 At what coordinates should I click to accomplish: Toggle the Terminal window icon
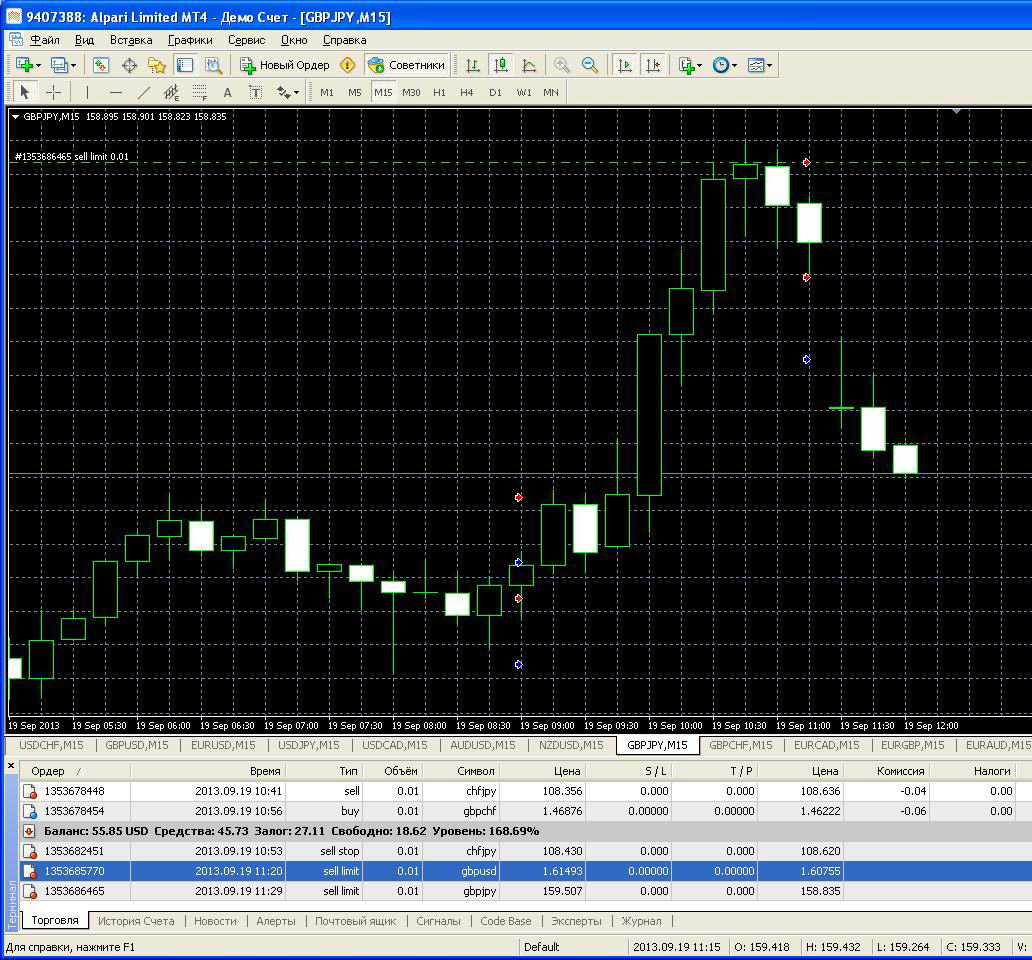[185, 65]
